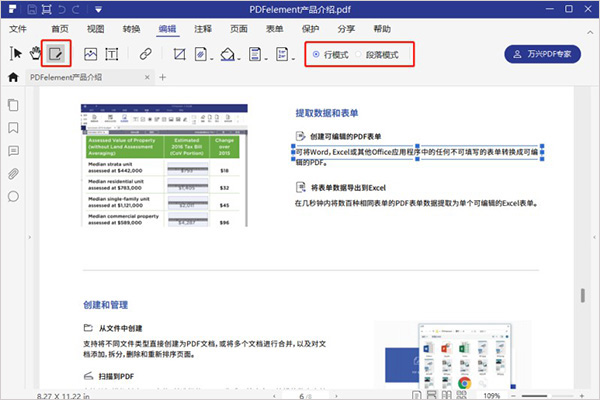
Task: Click the Add Image tool
Action: [x=90, y=54]
